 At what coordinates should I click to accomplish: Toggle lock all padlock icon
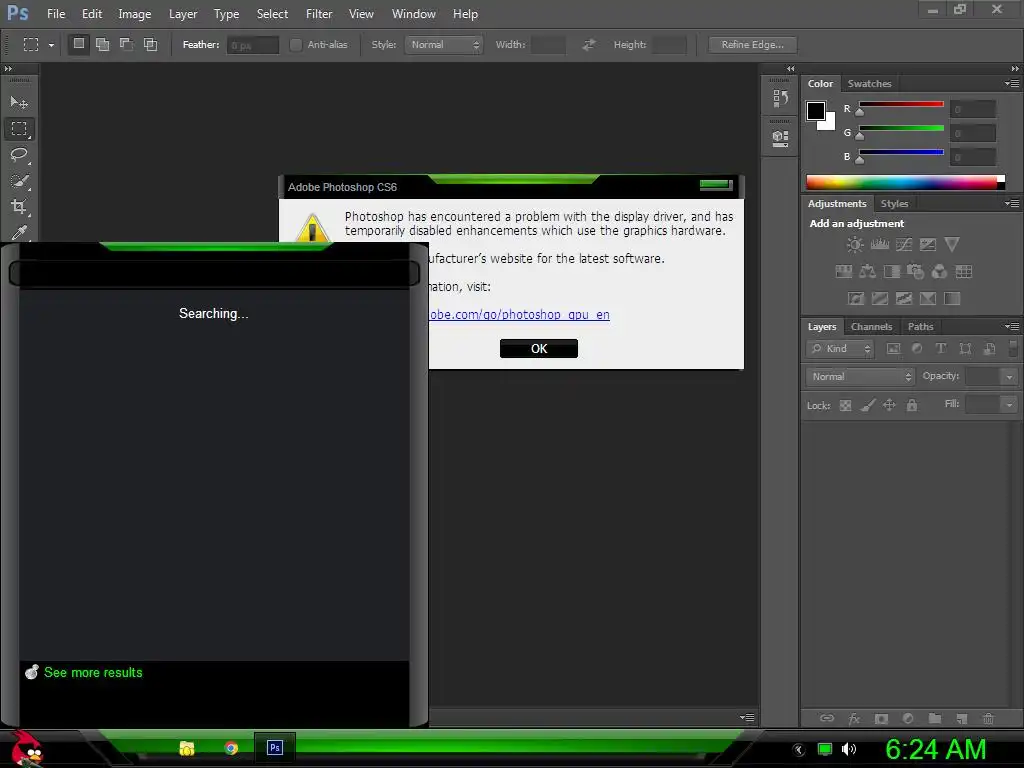coord(912,406)
